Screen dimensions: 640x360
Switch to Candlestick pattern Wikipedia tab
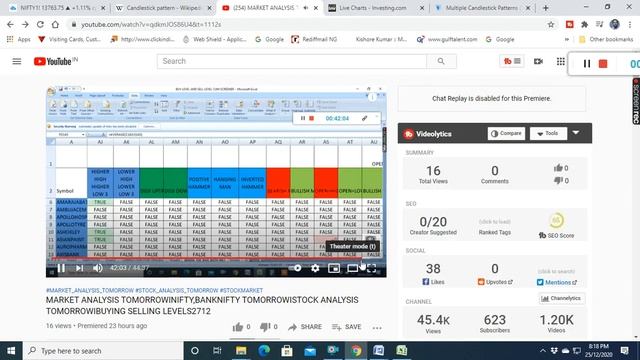[x=164, y=8]
